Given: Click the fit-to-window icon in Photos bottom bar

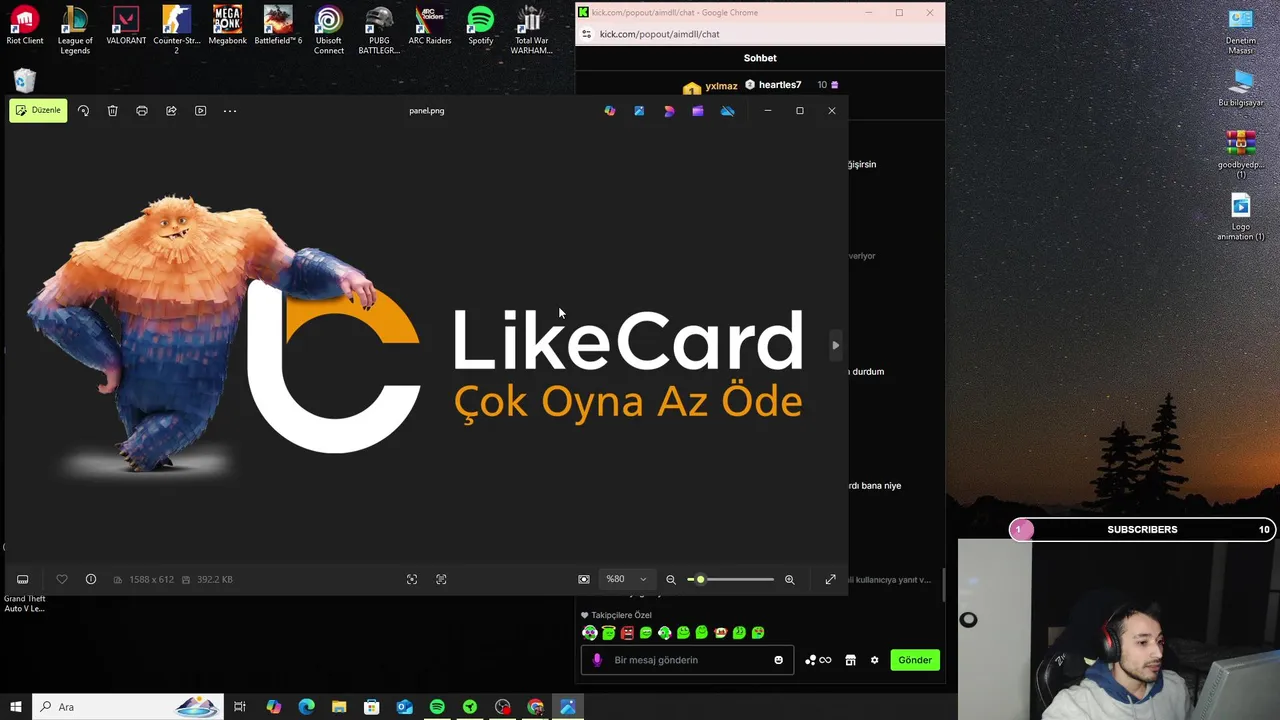Looking at the screenshot, I should (412, 579).
